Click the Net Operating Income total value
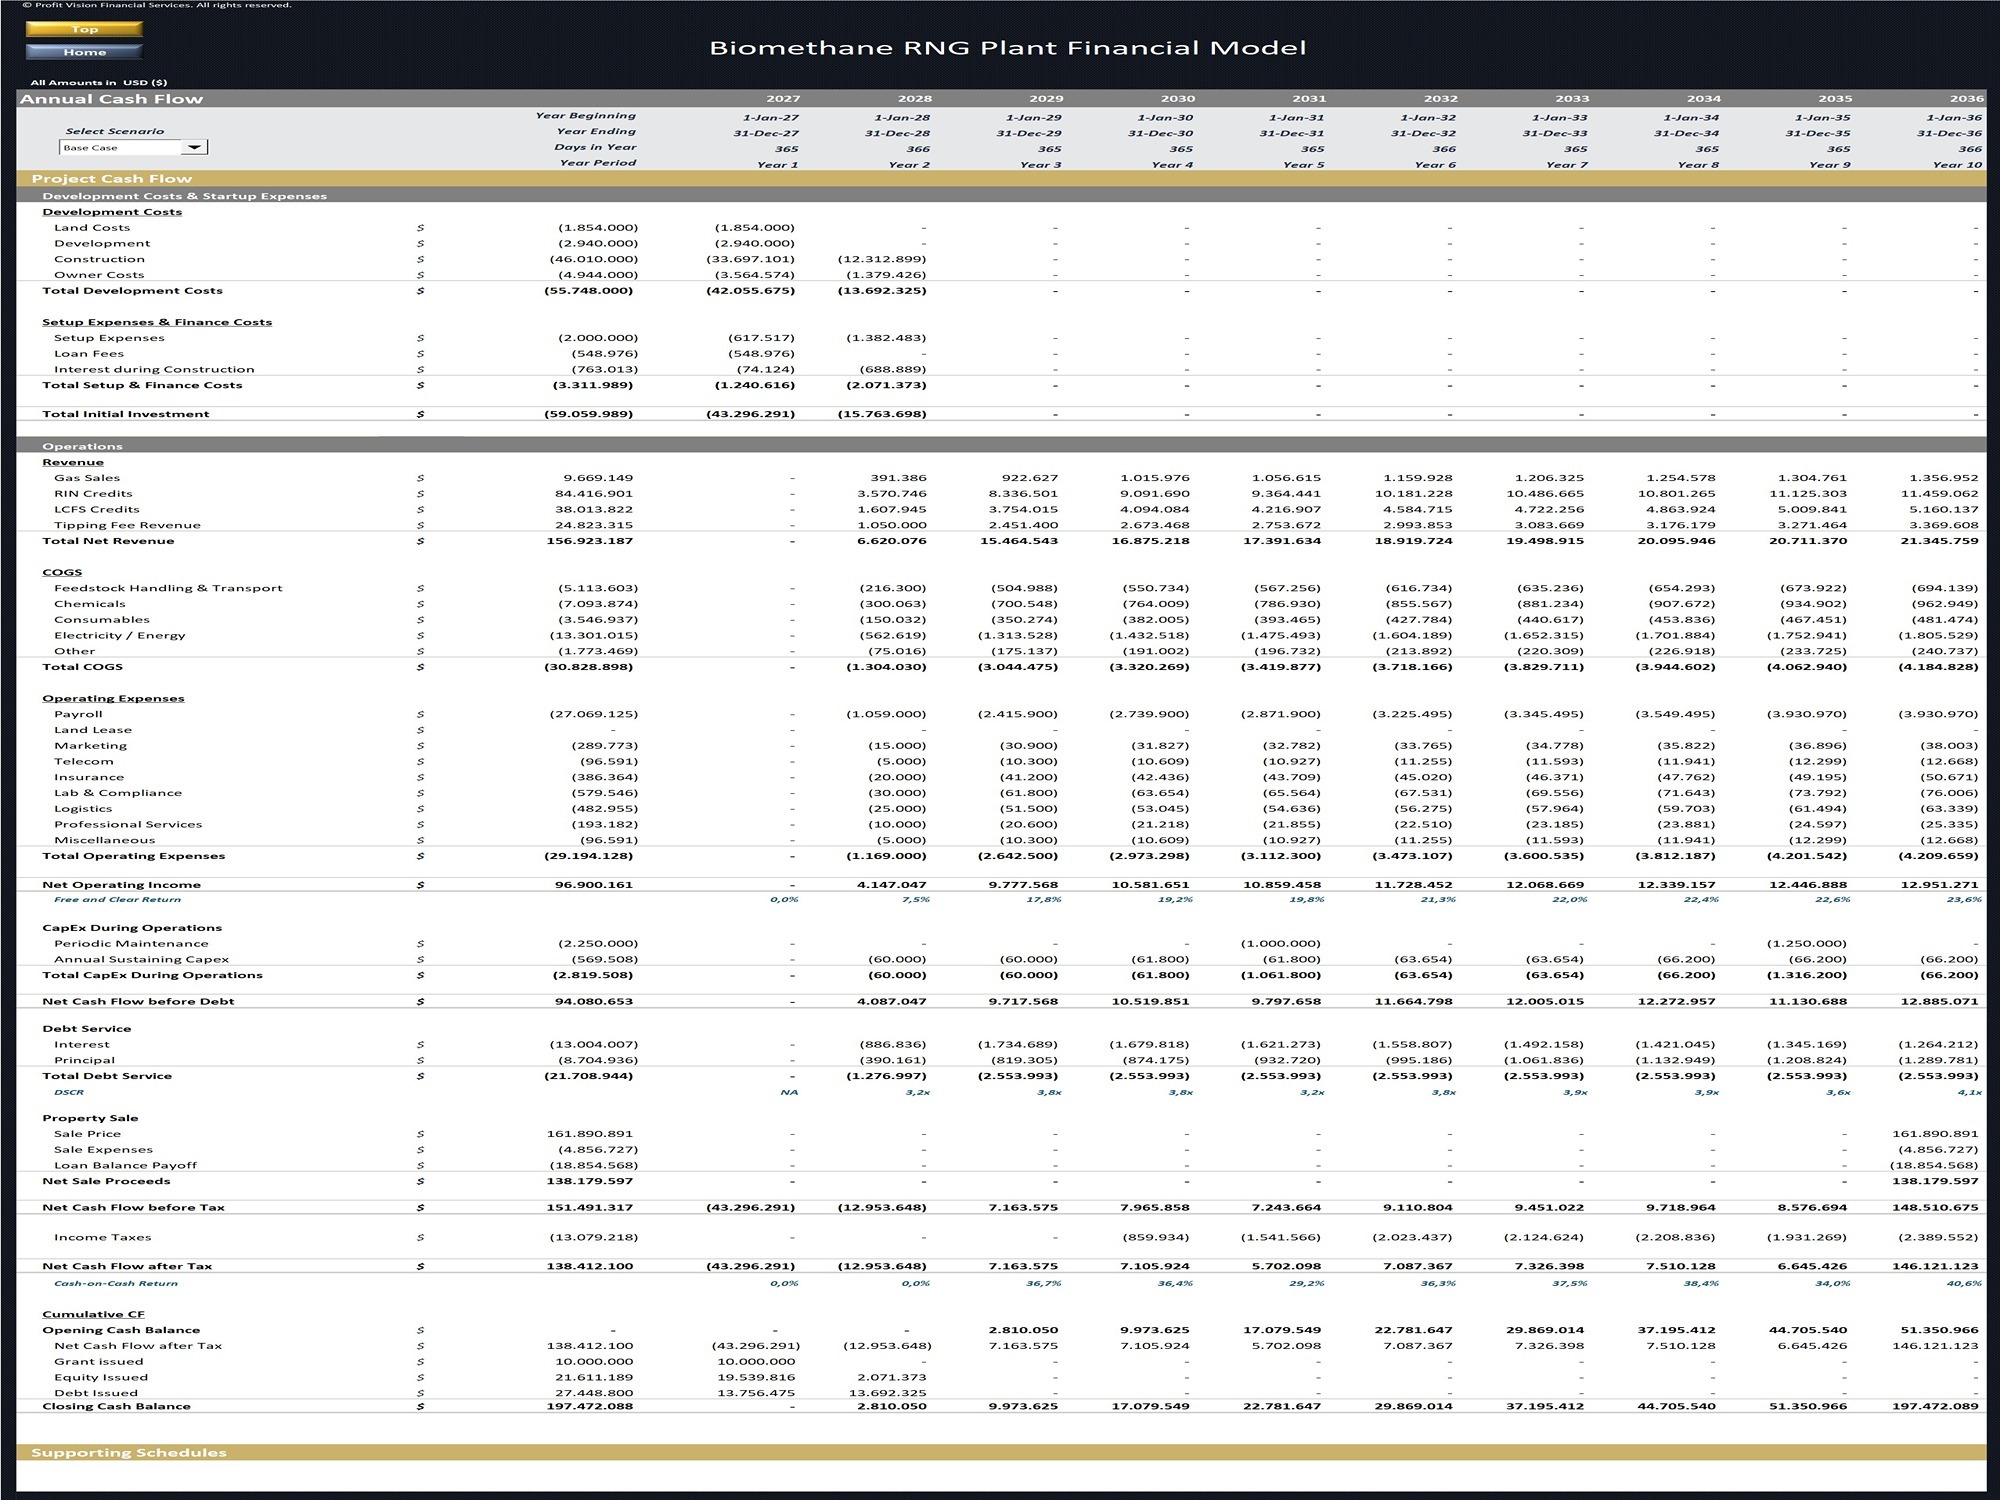 pyautogui.click(x=594, y=885)
